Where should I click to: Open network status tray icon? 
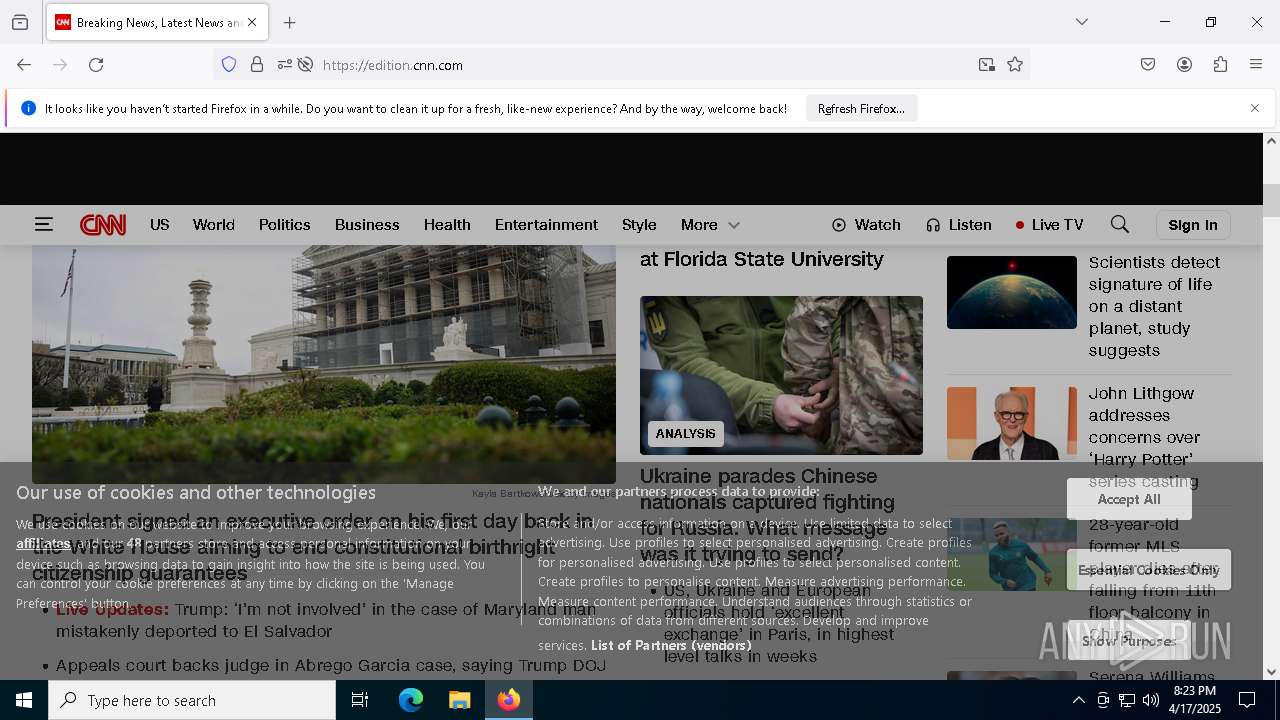pos(1127,701)
